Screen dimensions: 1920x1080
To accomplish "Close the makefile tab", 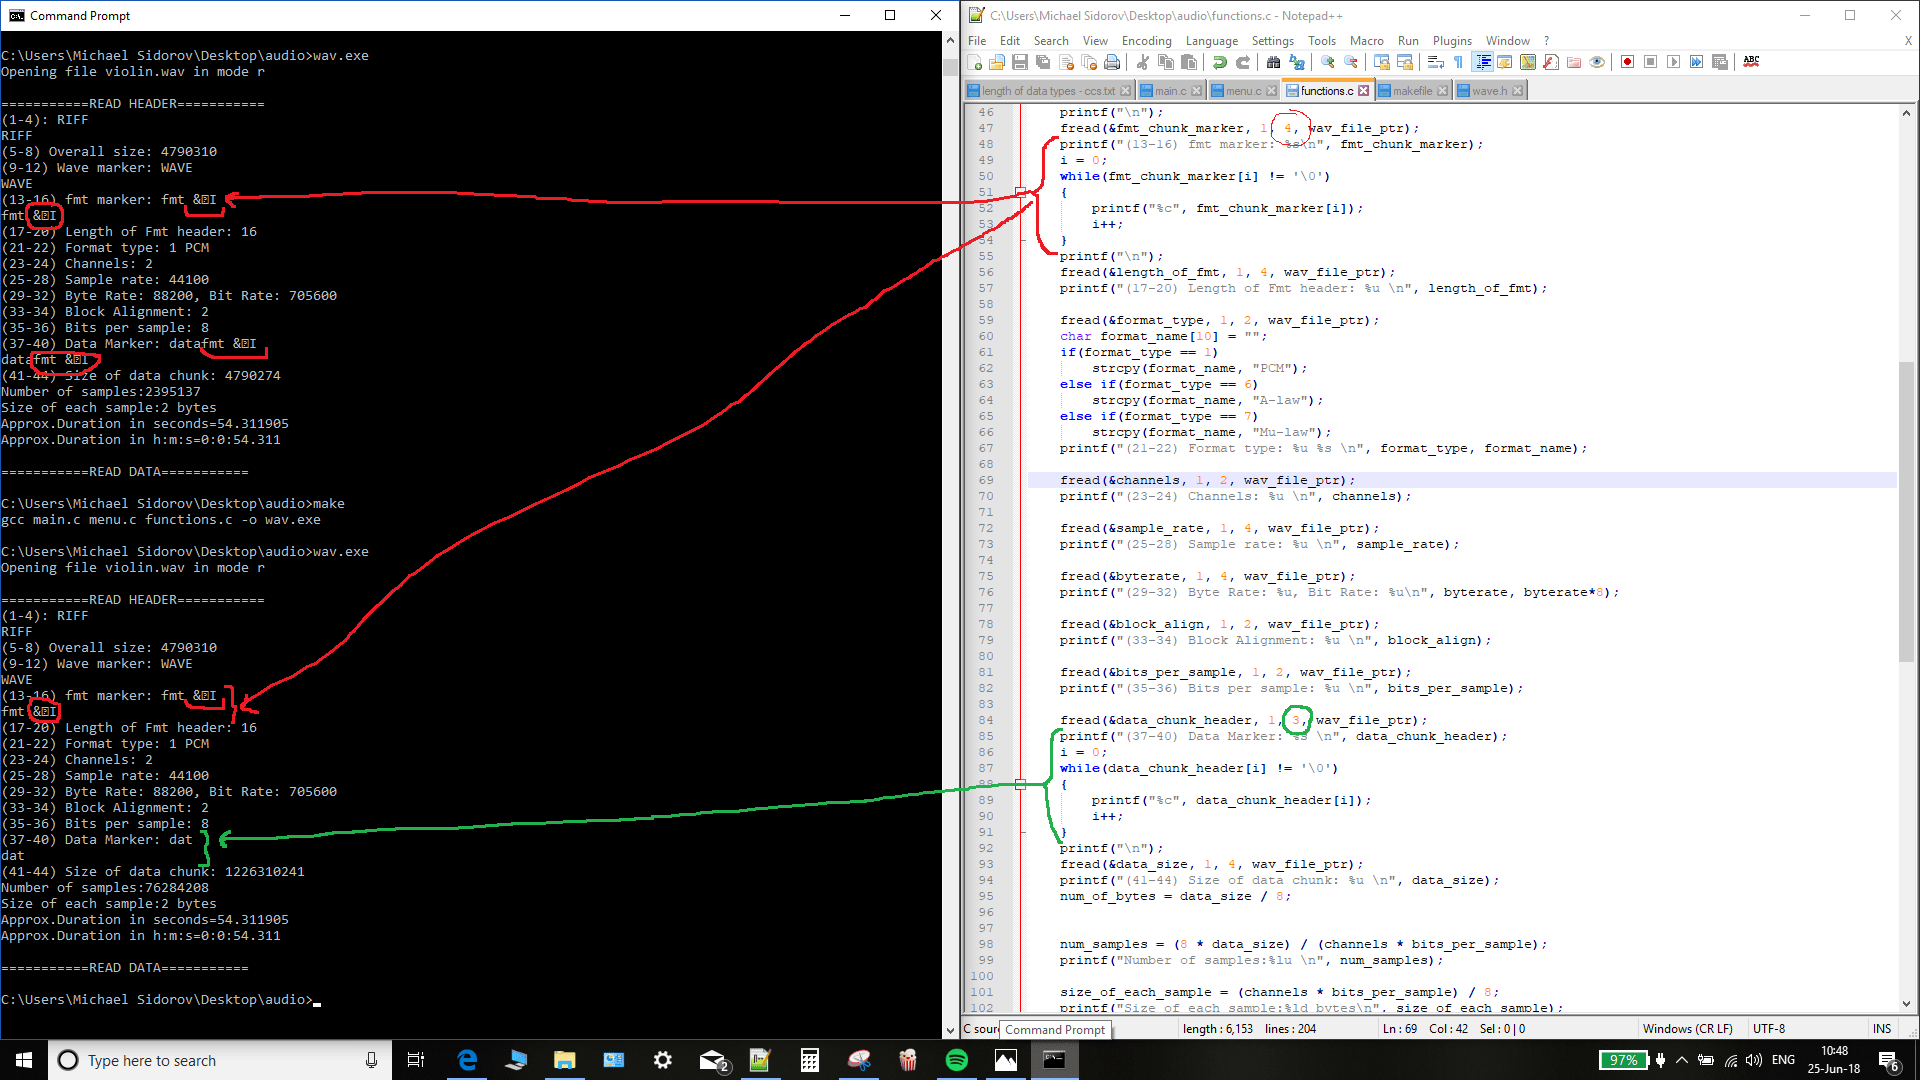I will 1442,91.
